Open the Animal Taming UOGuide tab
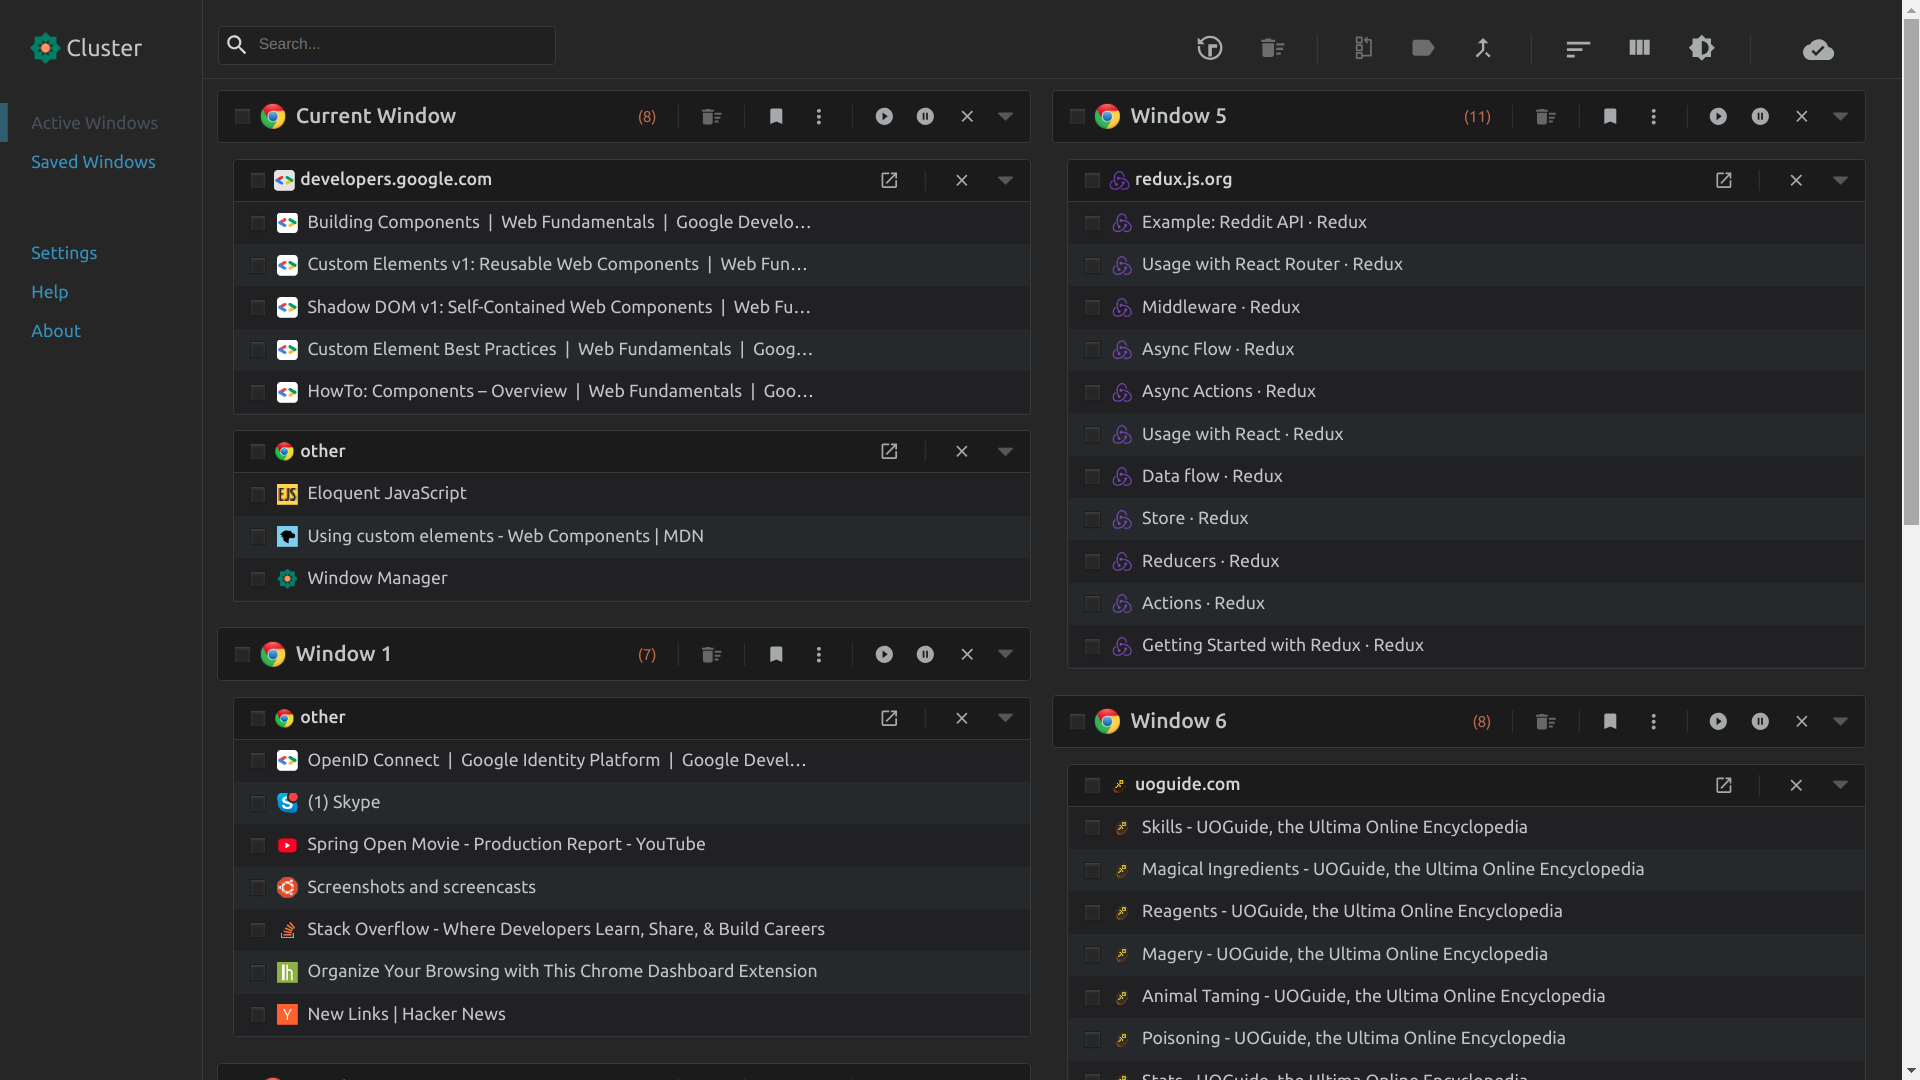 pyautogui.click(x=1466, y=997)
